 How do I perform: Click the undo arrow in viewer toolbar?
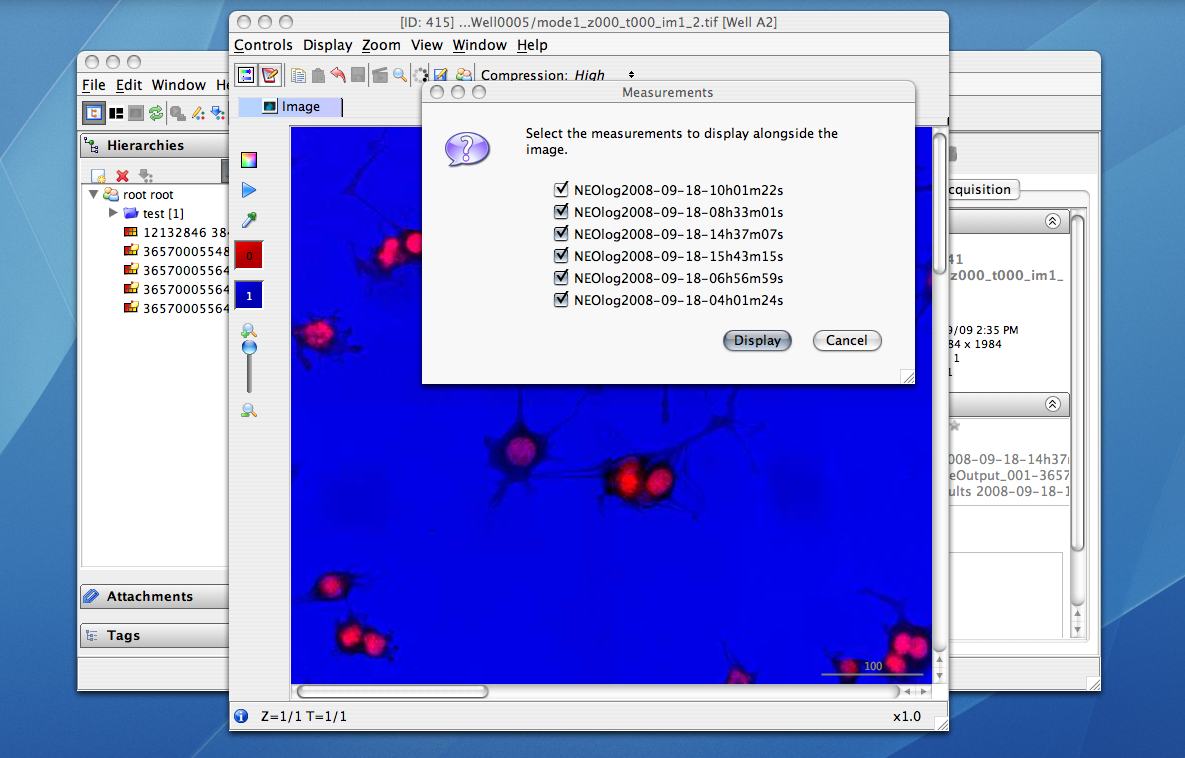338,75
